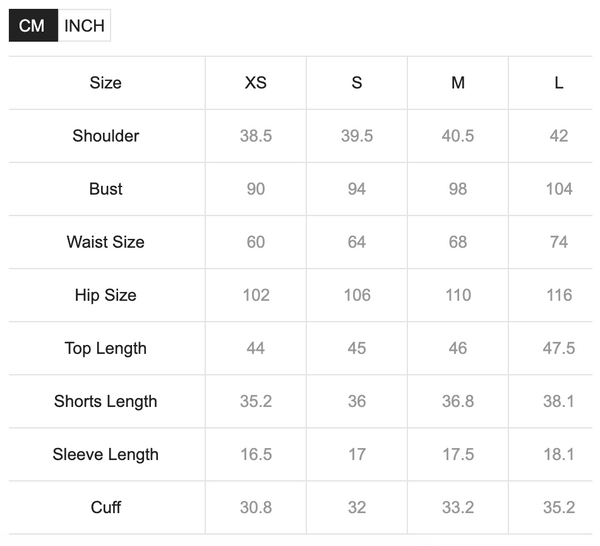Click the Cuff row label
Viewport: 600px width, 546px height.
pyautogui.click(x=106, y=507)
